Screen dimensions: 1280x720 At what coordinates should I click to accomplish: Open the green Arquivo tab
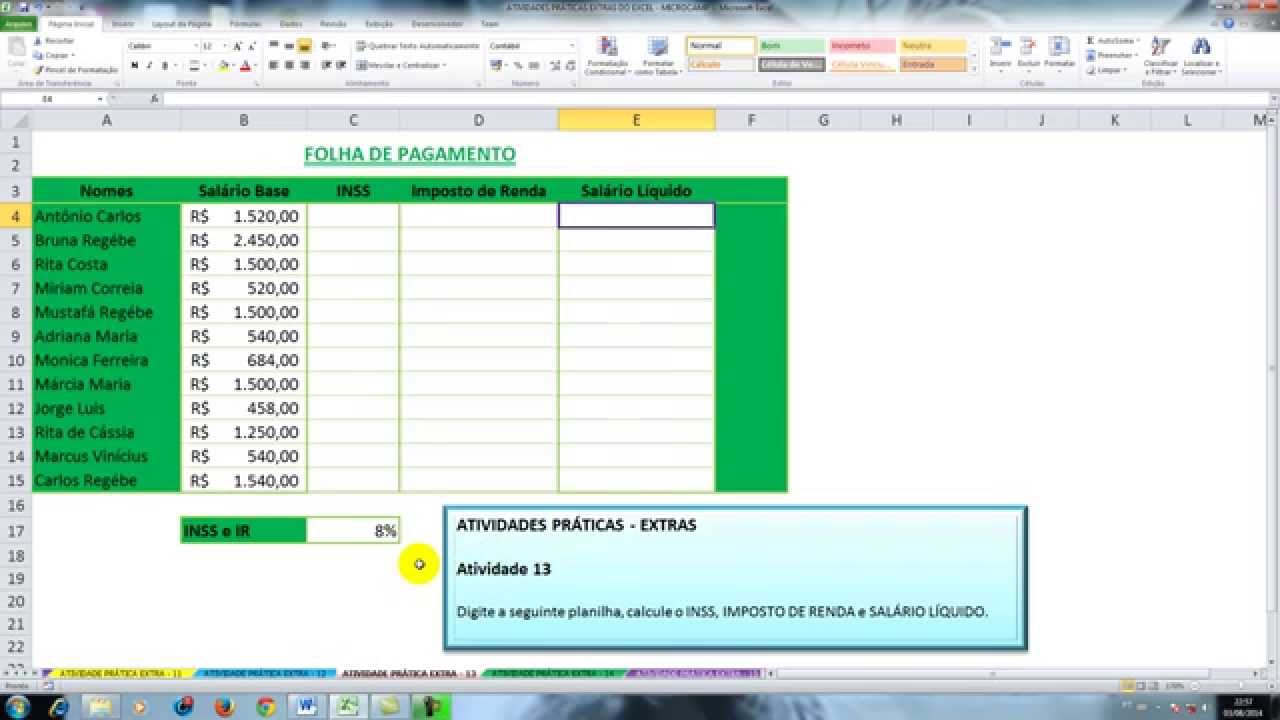point(19,22)
